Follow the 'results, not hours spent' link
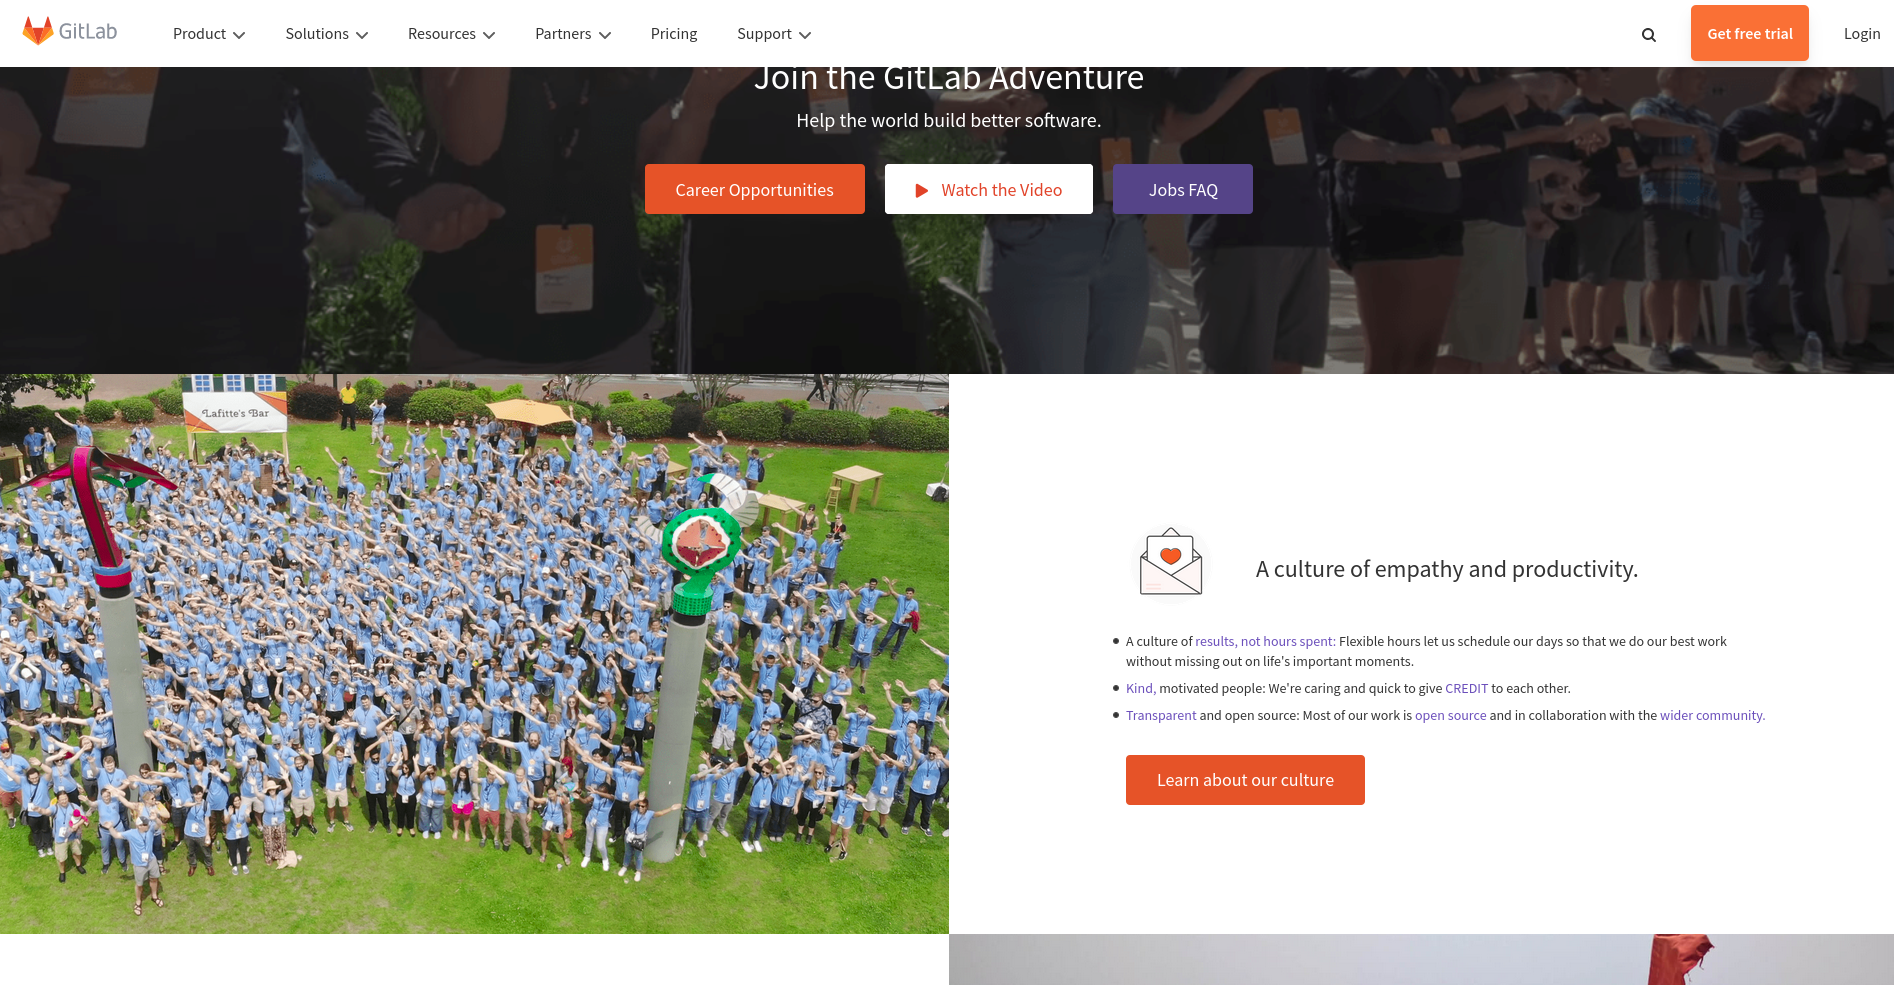 (x=1265, y=642)
